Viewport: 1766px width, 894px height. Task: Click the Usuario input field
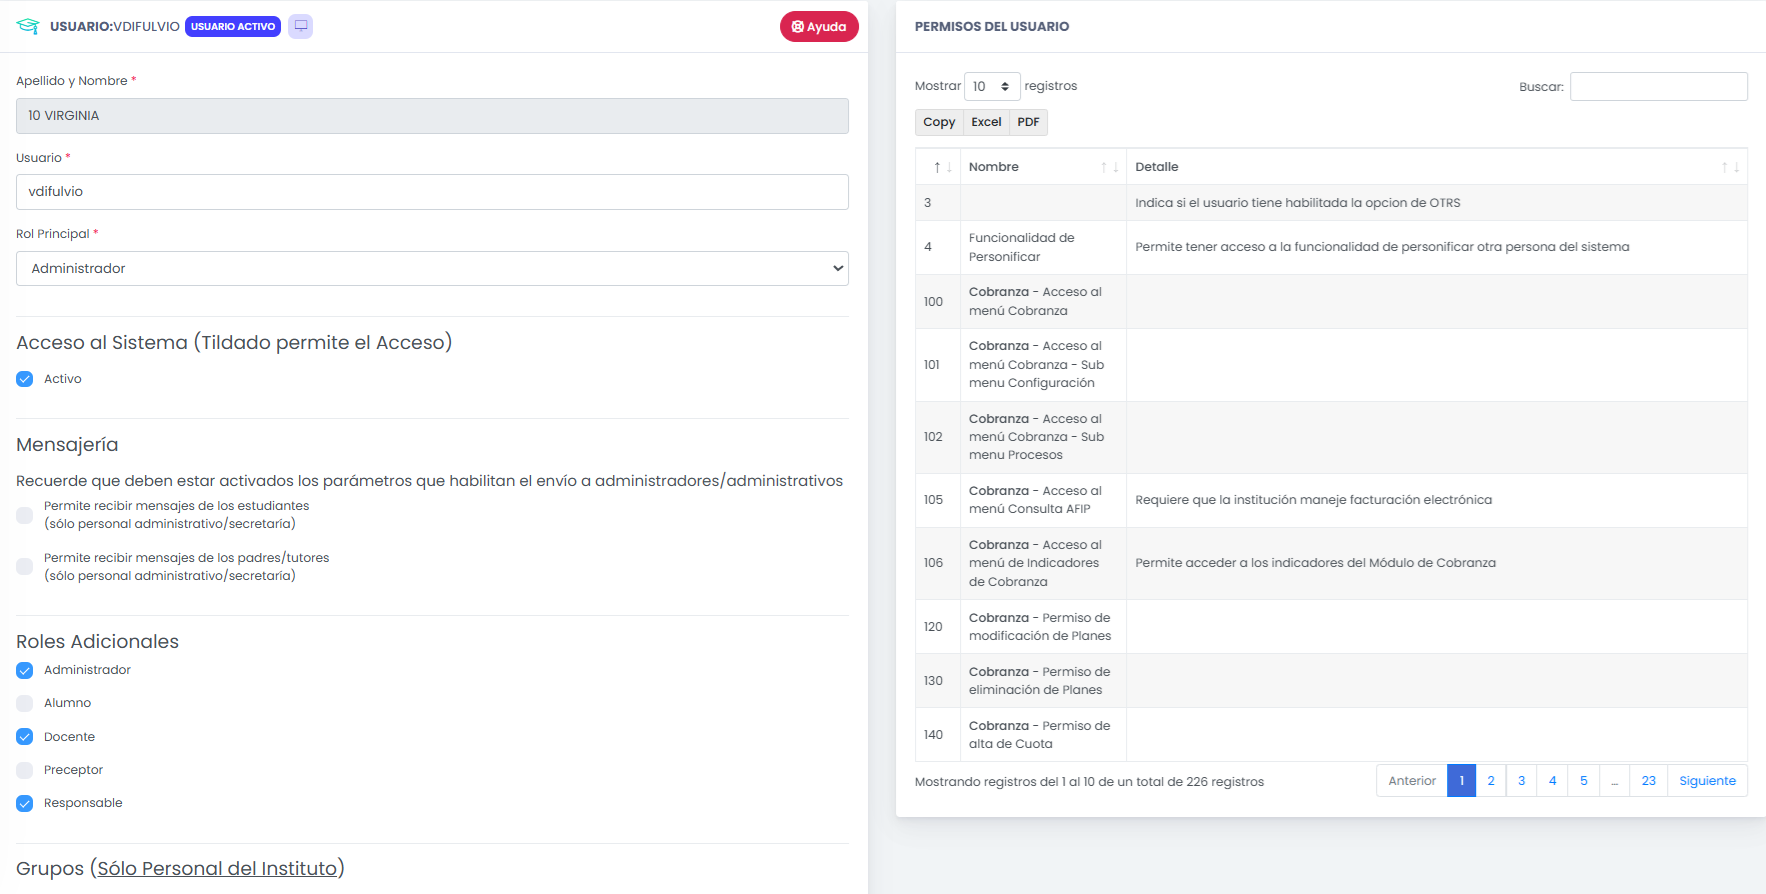[432, 192]
